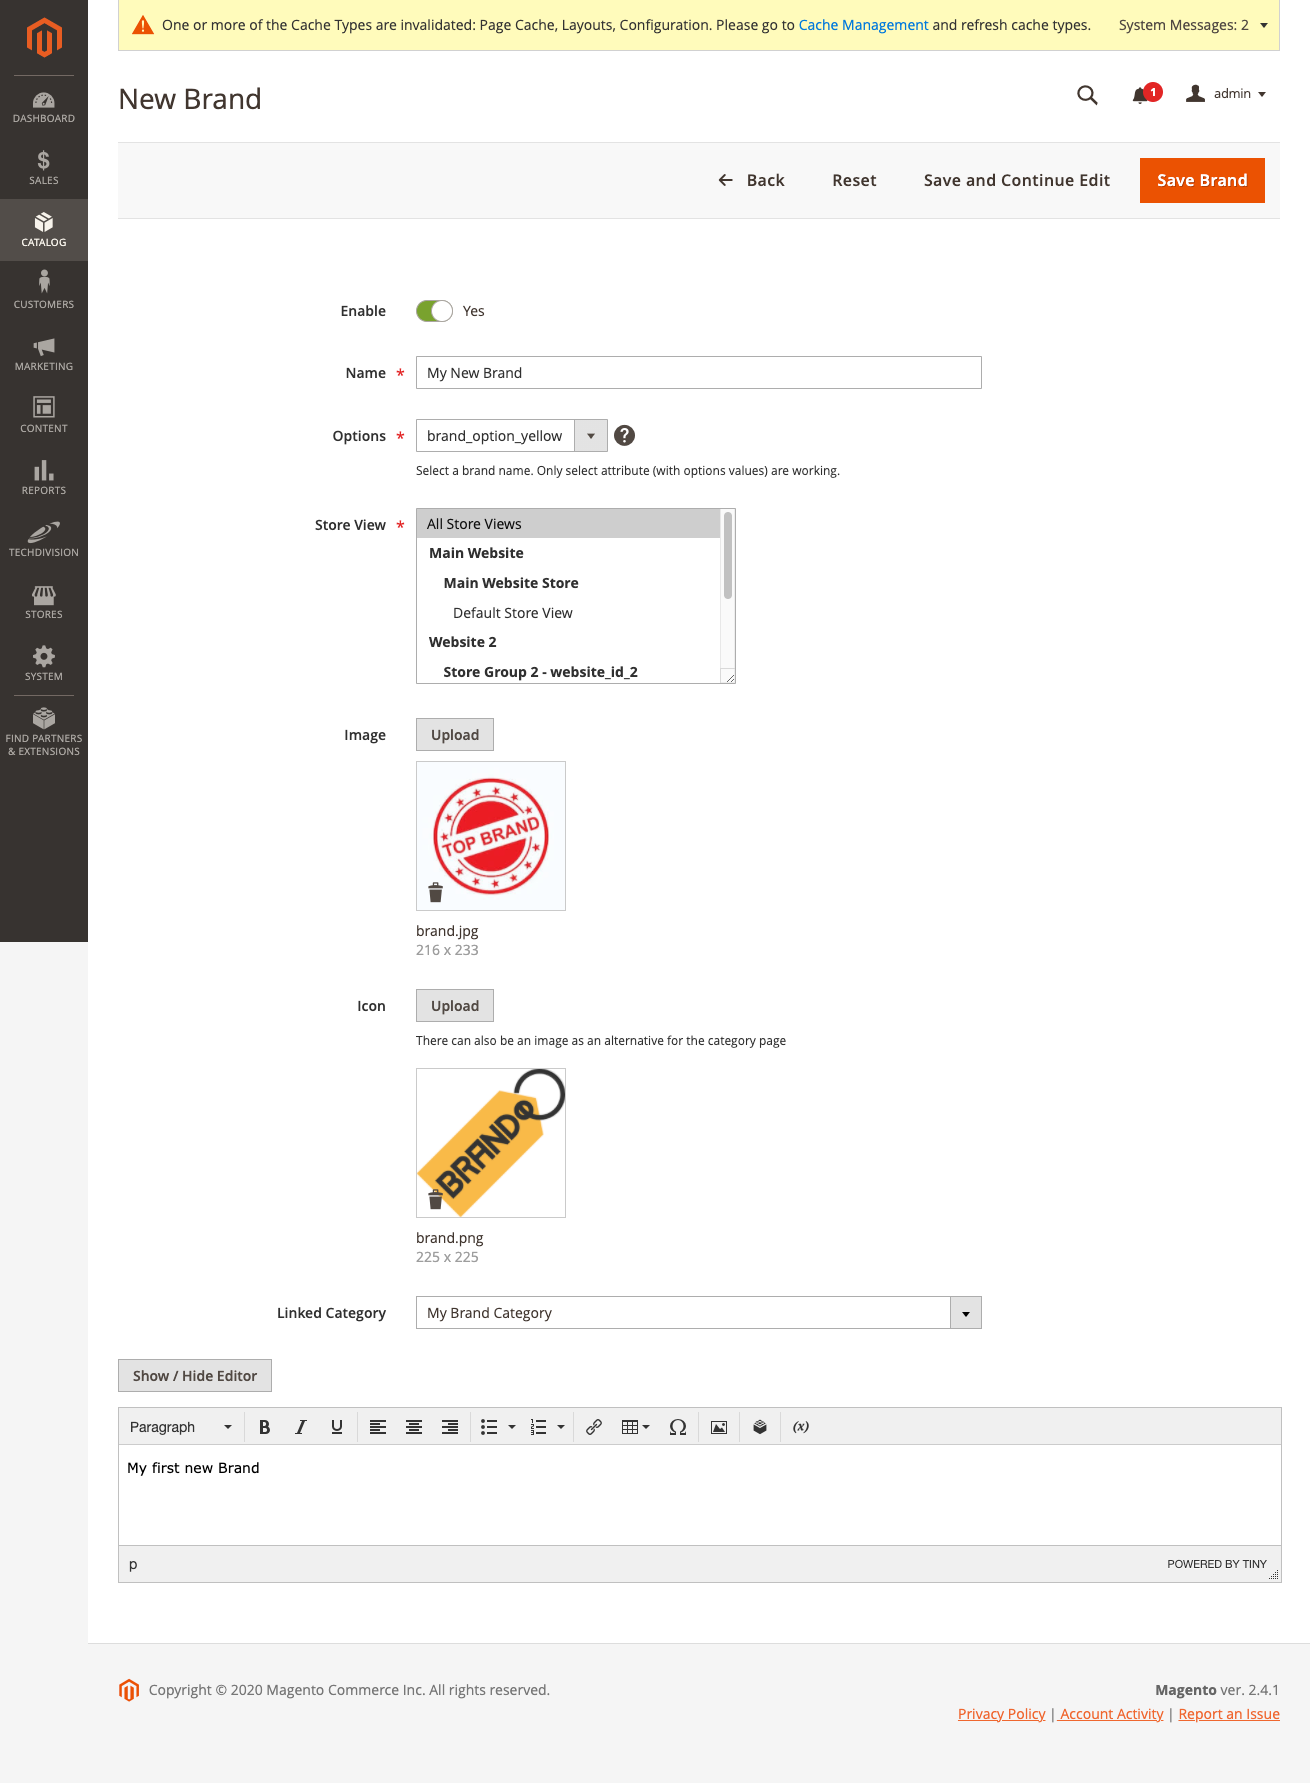The height and width of the screenshot is (1783, 1310).
Task: Click the Save Brand button
Action: click(x=1202, y=180)
